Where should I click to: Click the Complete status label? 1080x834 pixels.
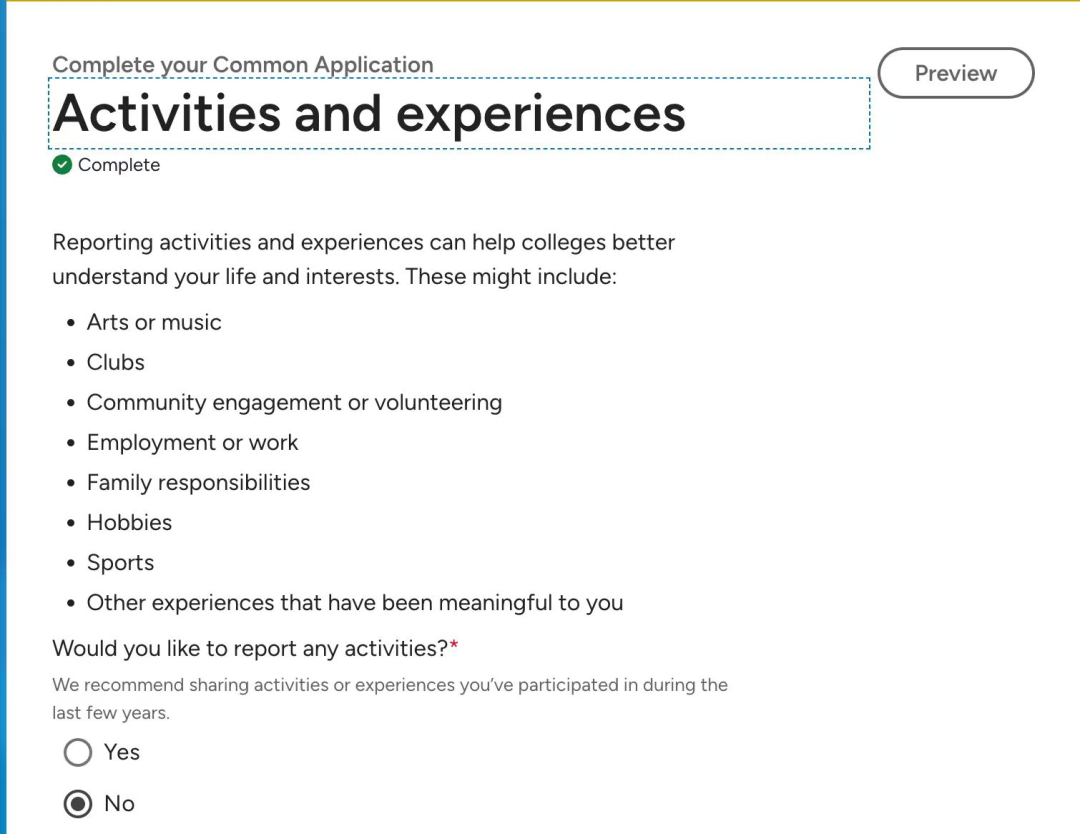click(118, 165)
